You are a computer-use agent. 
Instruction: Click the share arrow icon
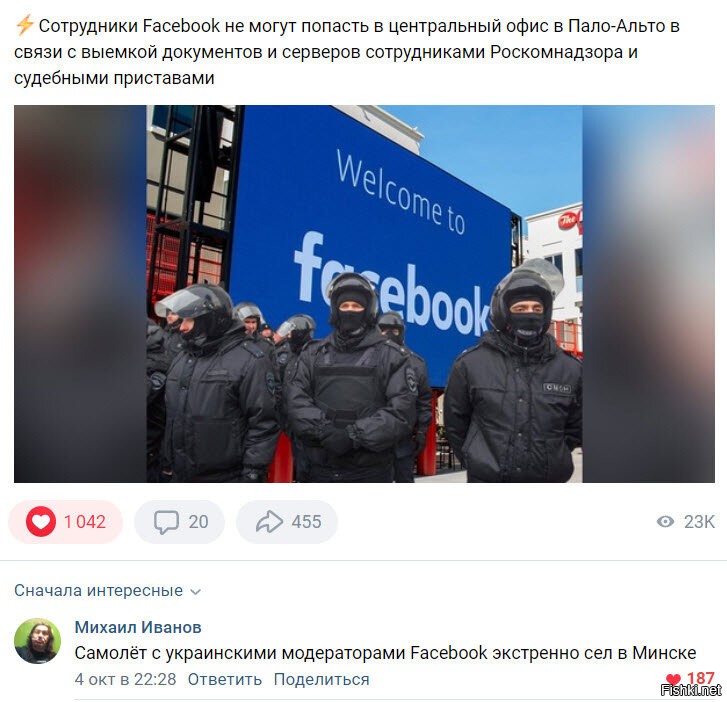click(x=269, y=522)
